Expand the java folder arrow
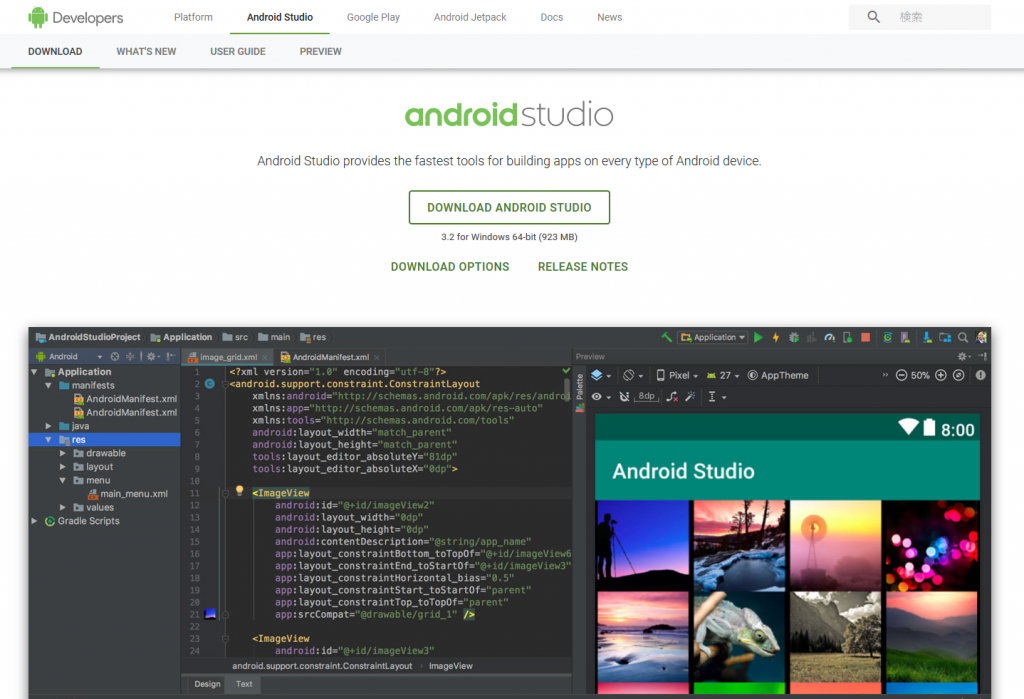1024x699 pixels. coord(48,426)
